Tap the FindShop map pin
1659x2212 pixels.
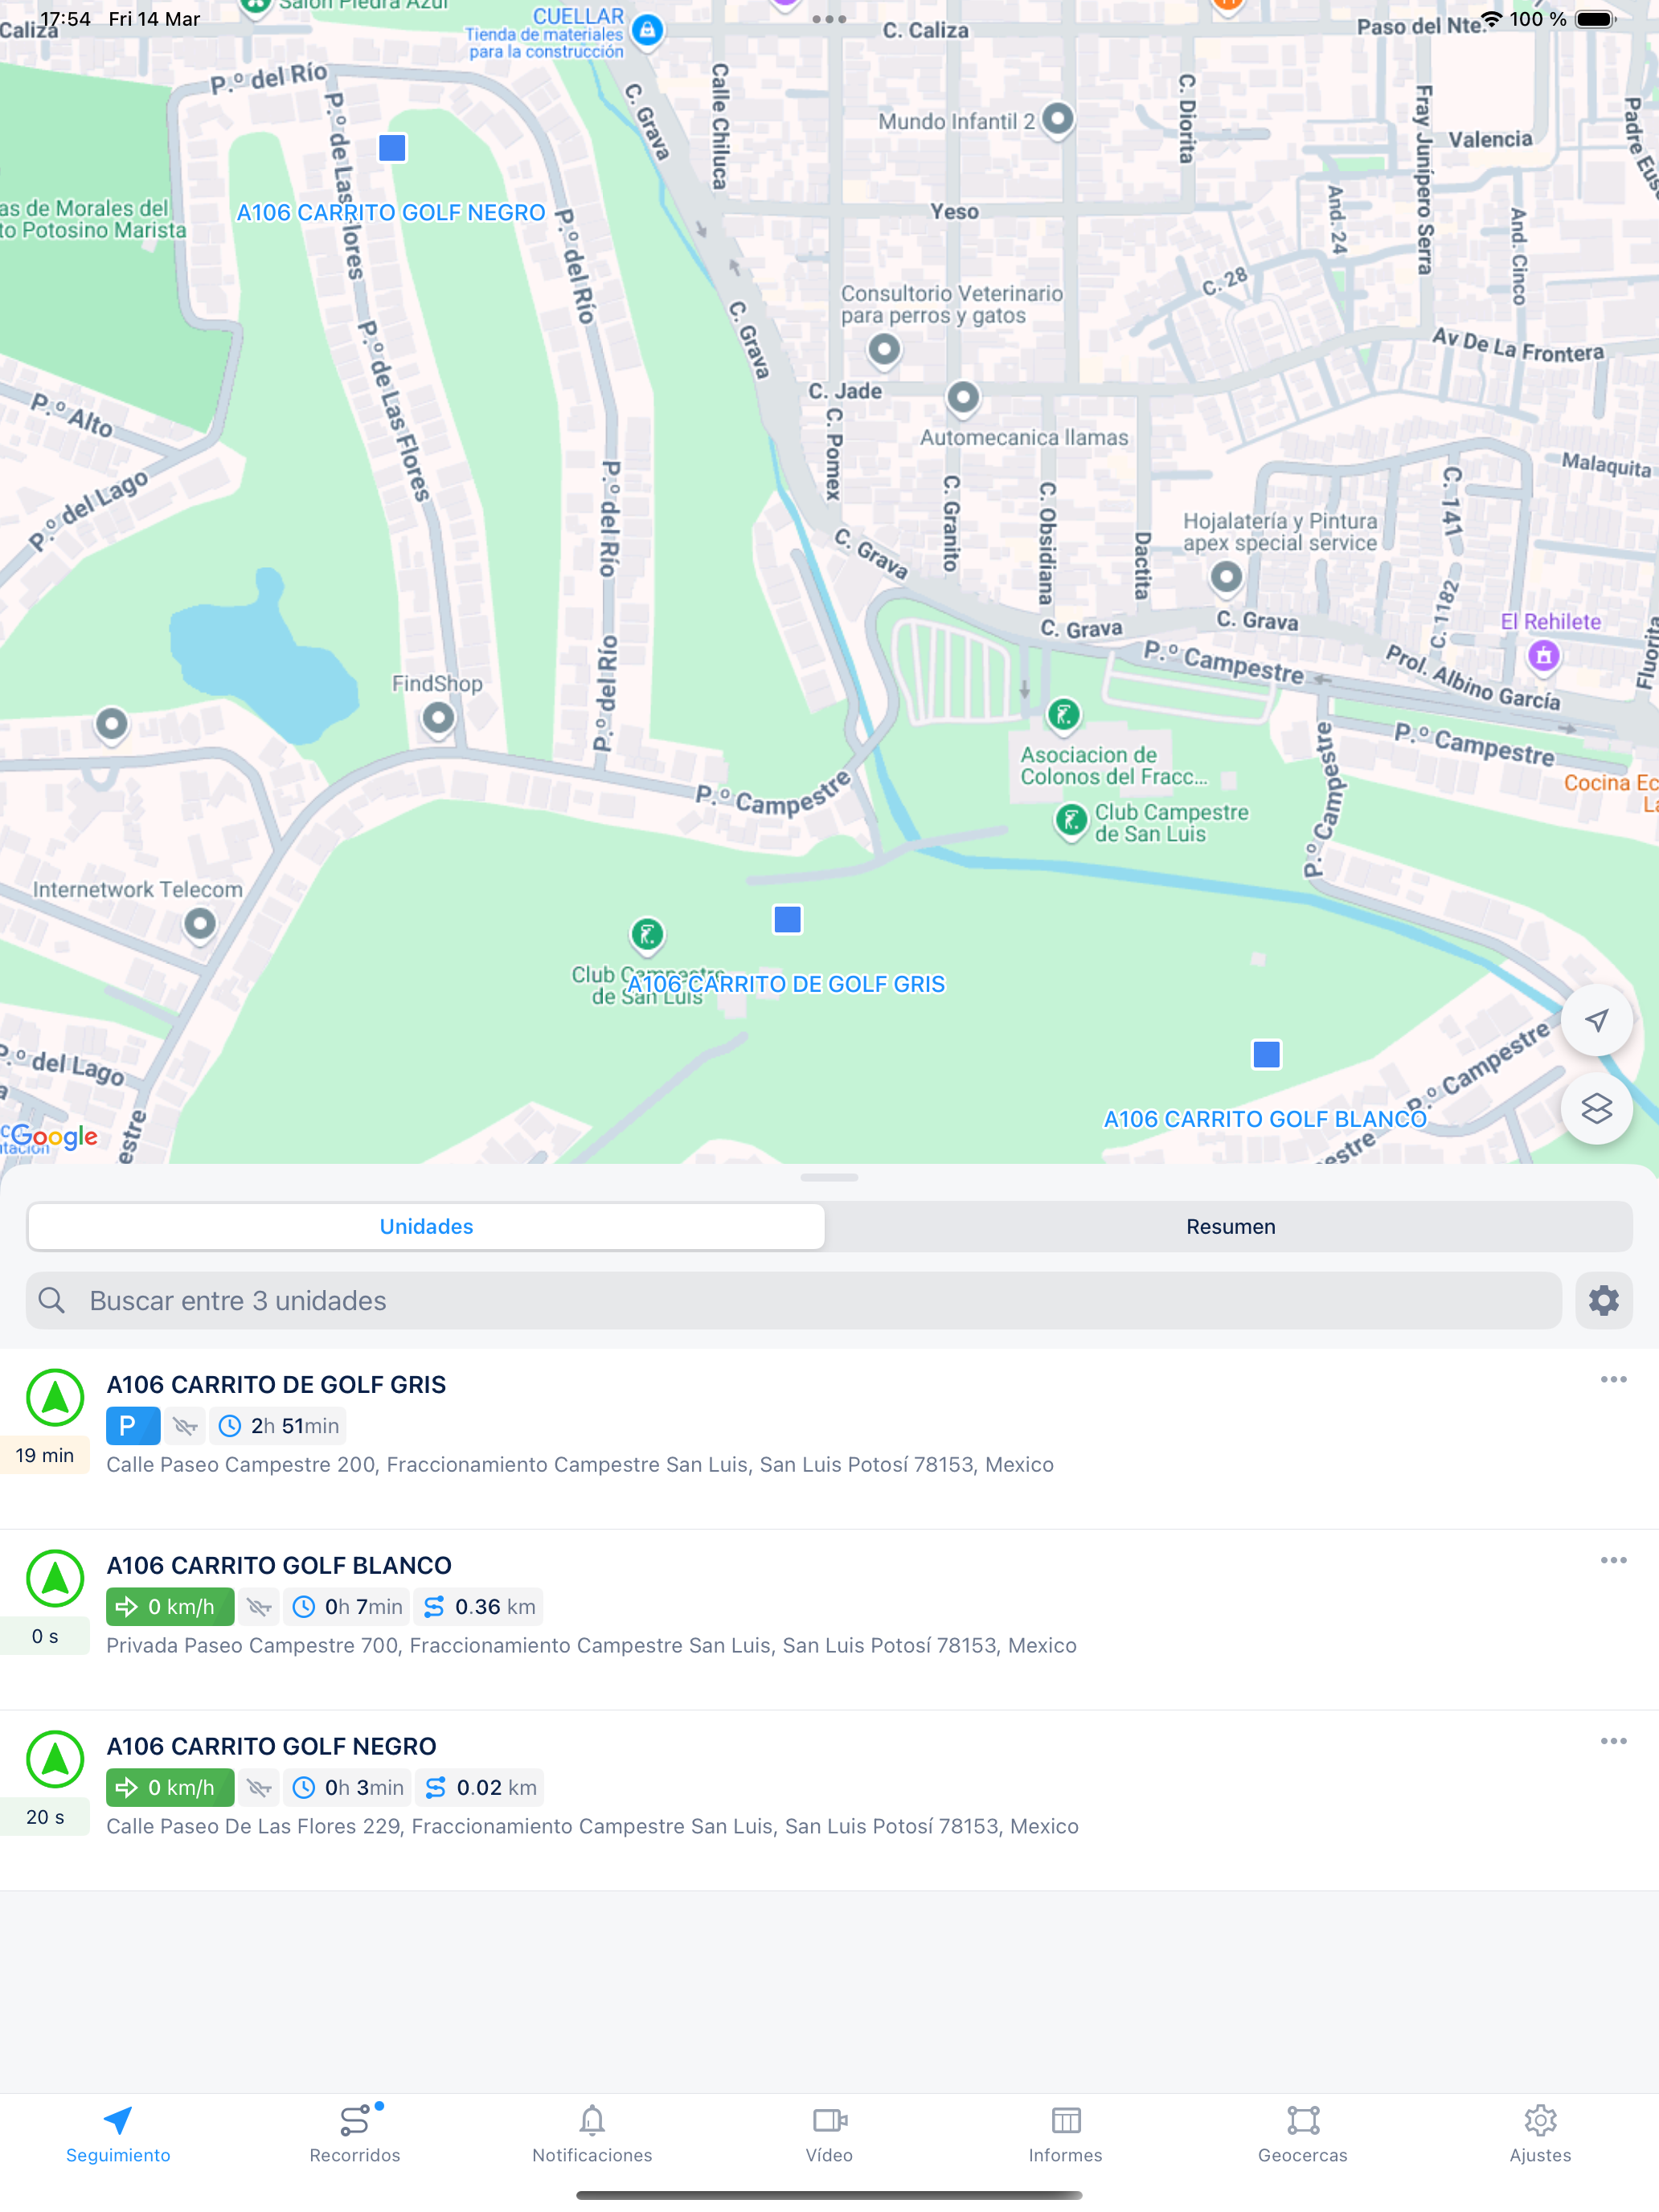[438, 718]
